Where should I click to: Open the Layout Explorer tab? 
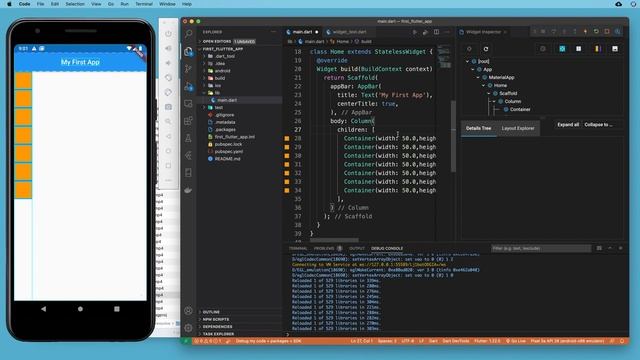pos(518,128)
